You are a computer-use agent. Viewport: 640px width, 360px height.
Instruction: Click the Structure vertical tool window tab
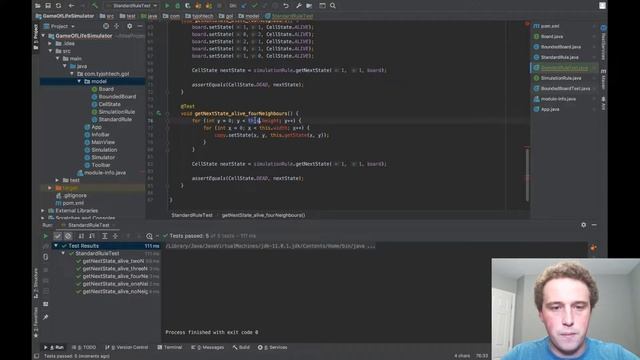(36, 283)
